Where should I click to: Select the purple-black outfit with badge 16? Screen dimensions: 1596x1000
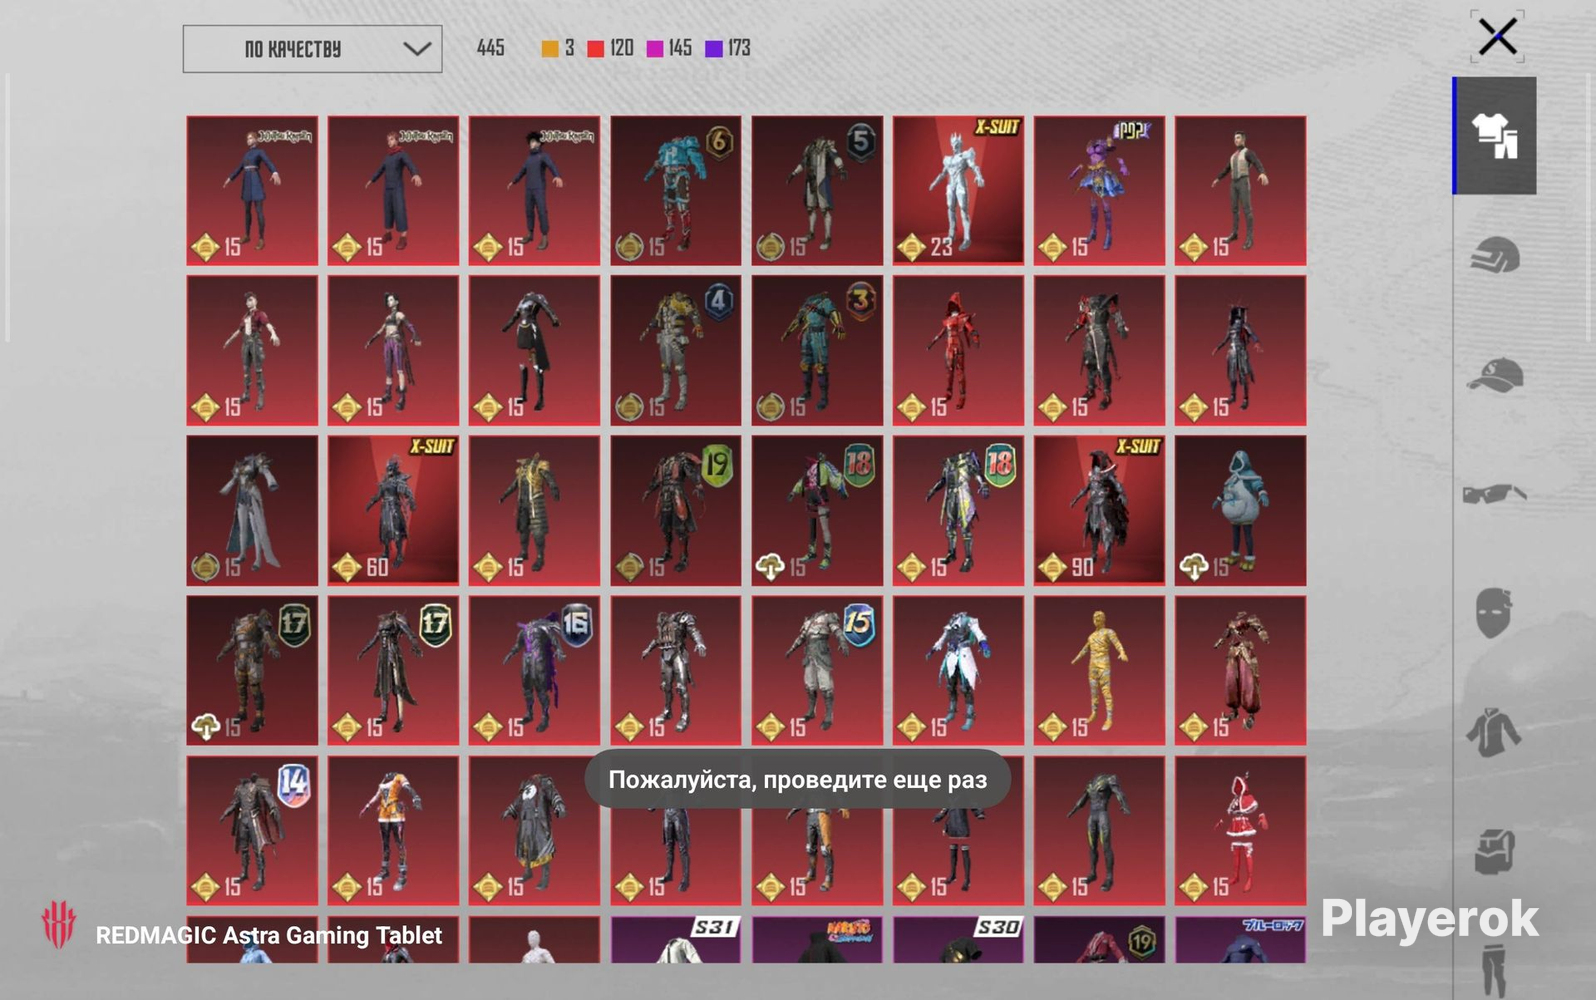click(x=534, y=670)
